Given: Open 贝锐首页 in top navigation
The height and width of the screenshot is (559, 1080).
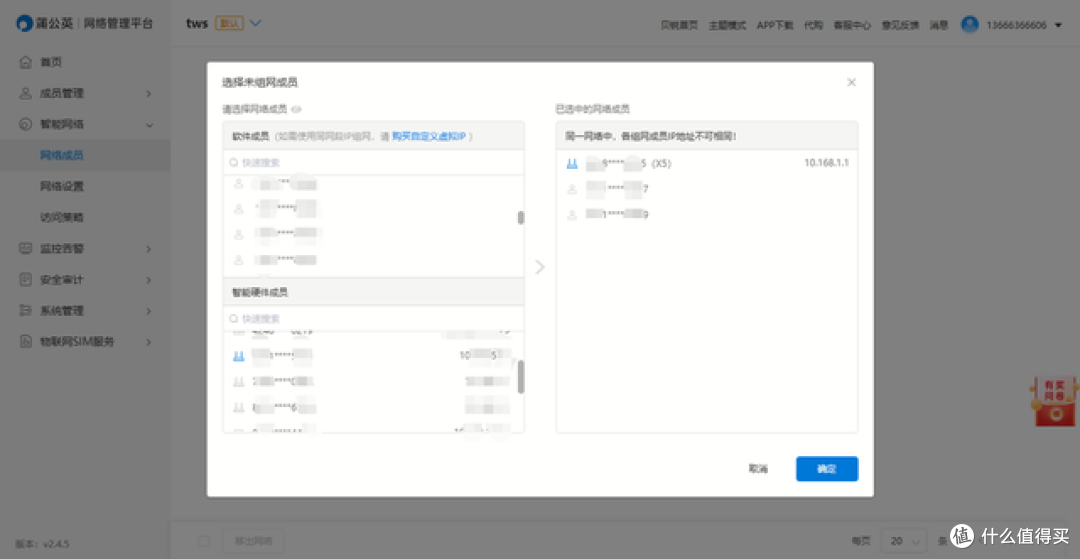Looking at the screenshot, I should click(679, 25).
